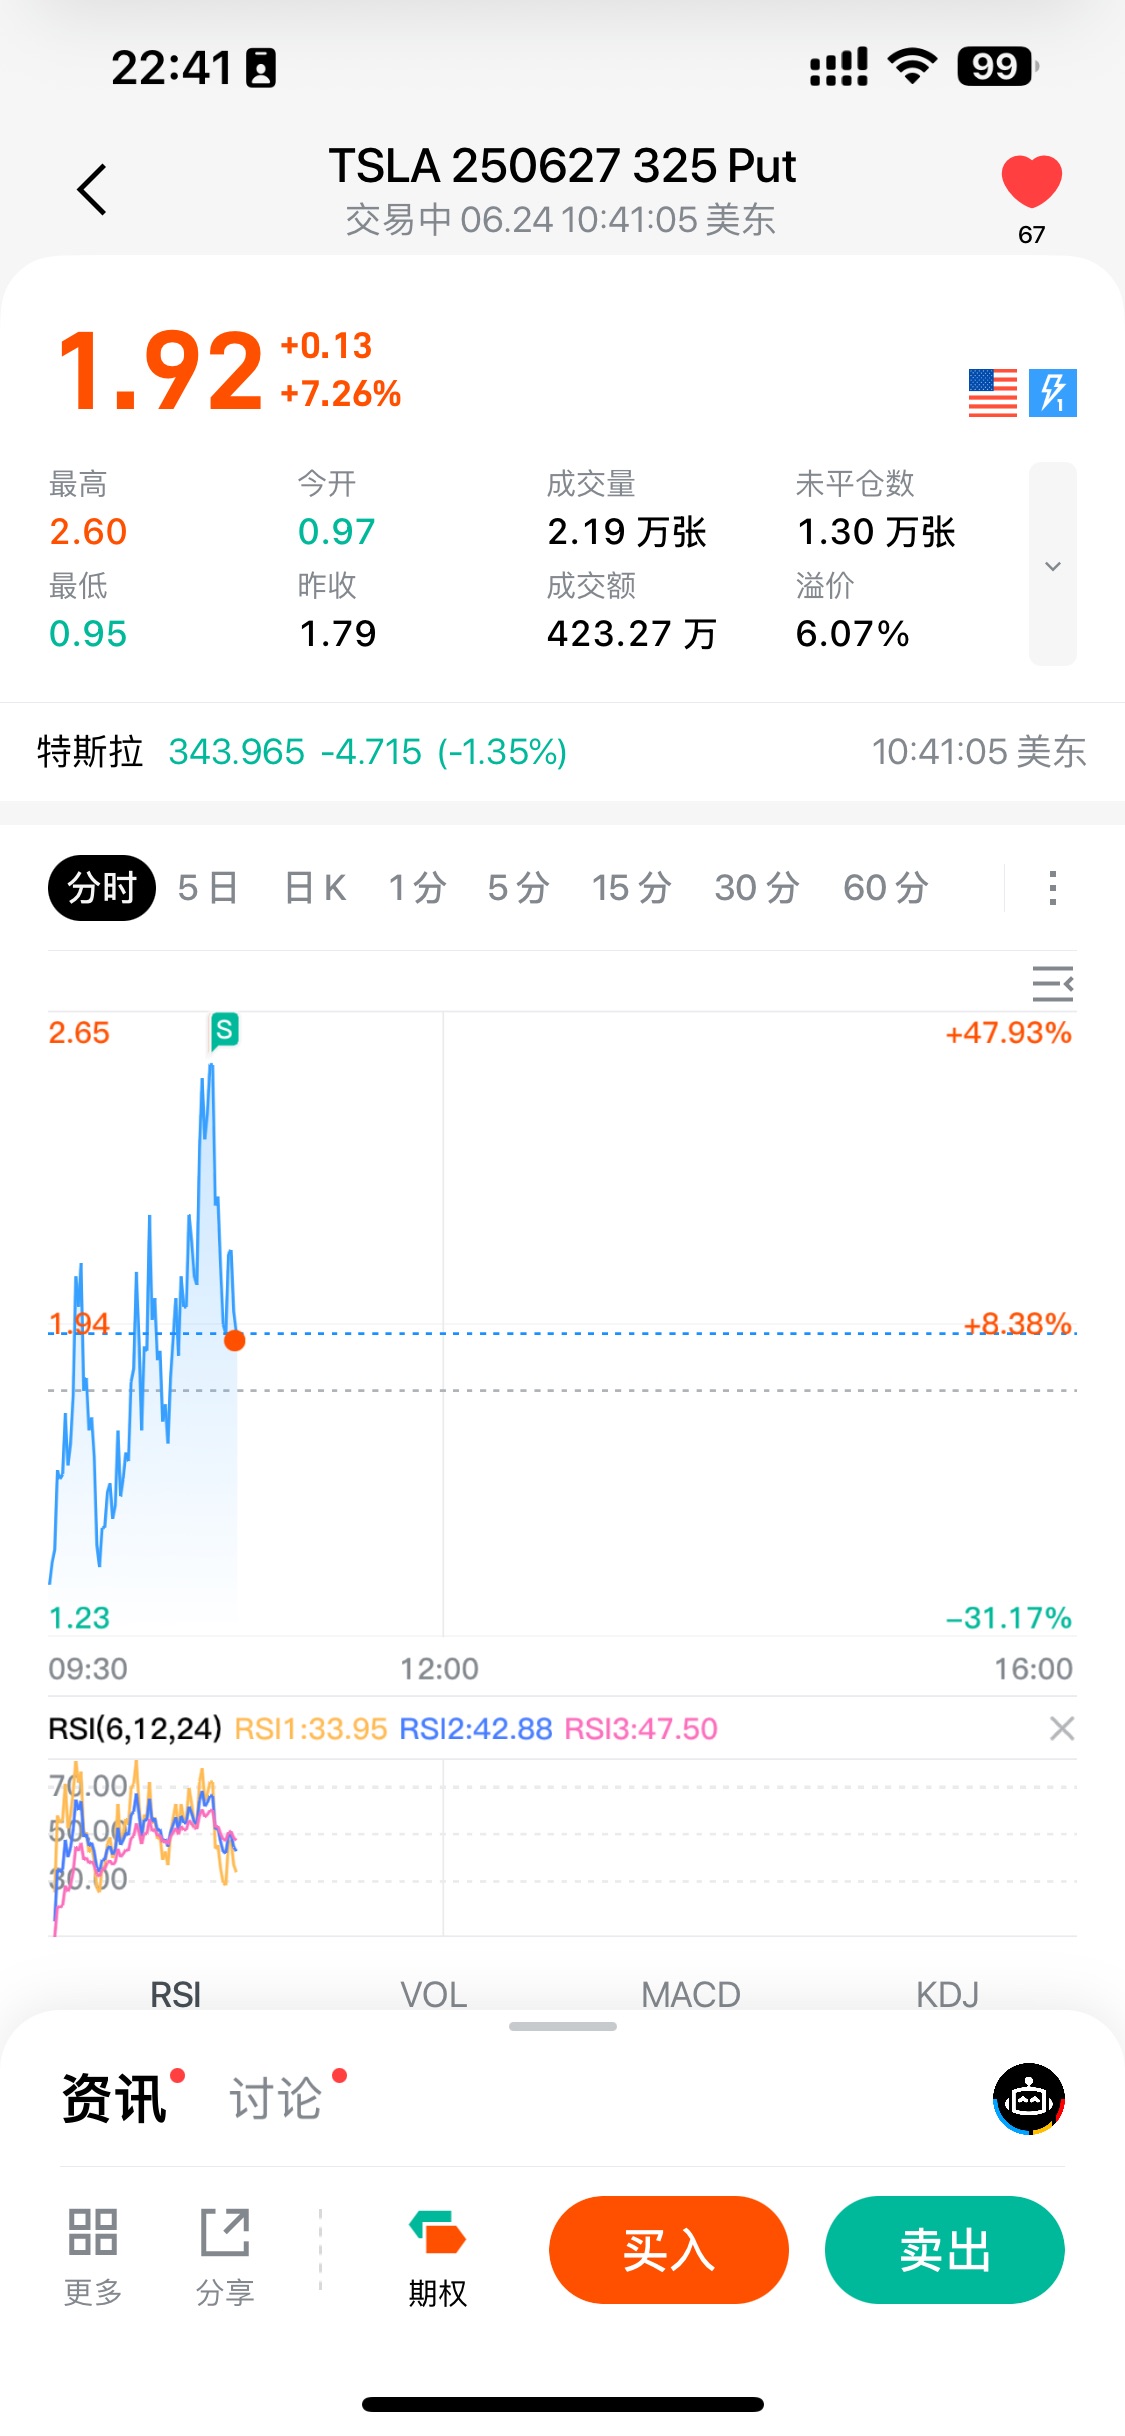Select the 15分 chart interval
This screenshot has width=1125, height=2436.
point(630,888)
